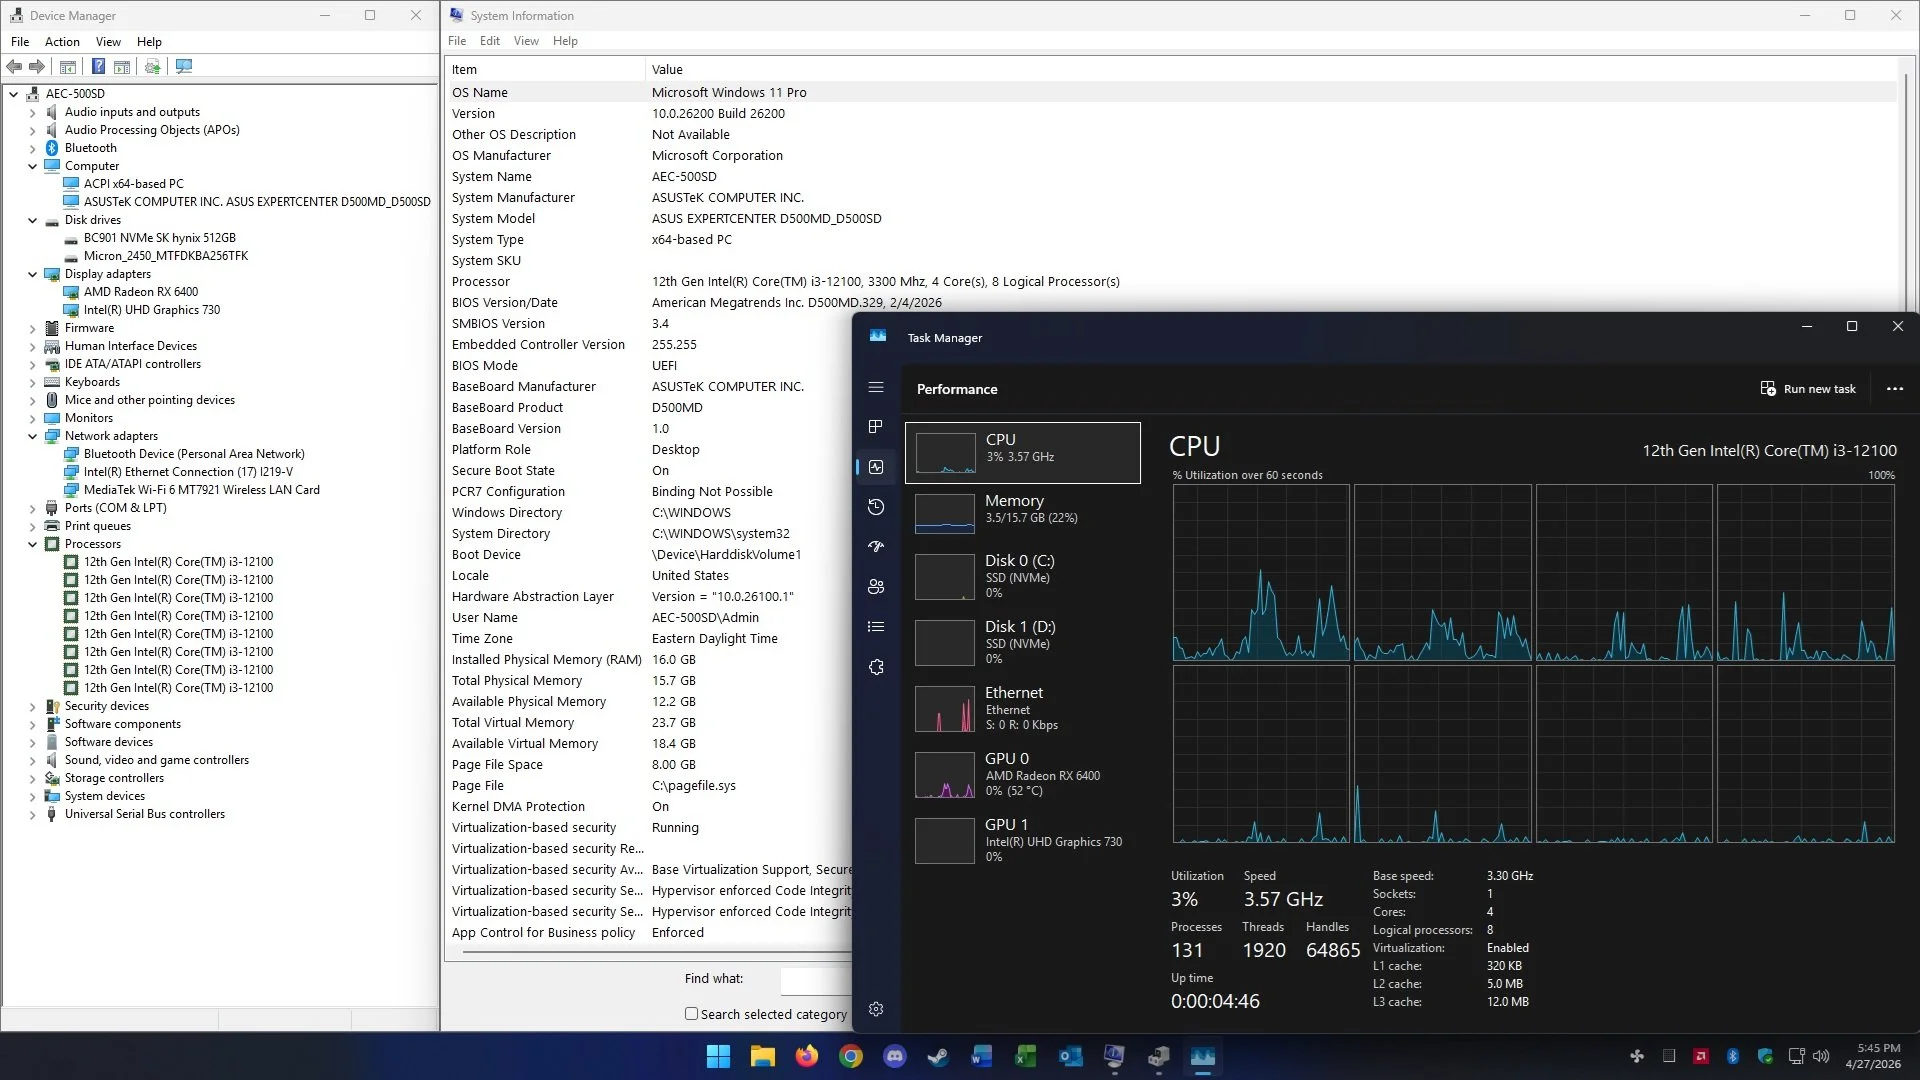Expand Audio inputs and outputs node
This screenshot has height=1080, width=1920.
[x=32, y=112]
